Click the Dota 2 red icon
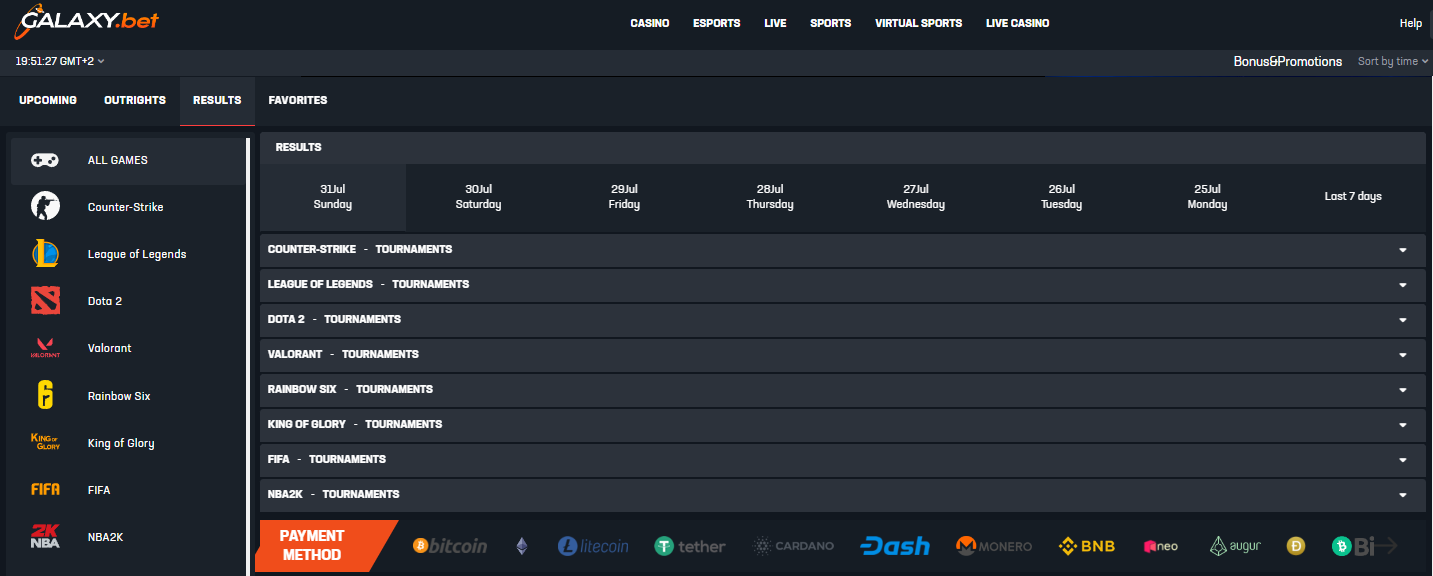Screen dimensions: 1433x576 click(x=45, y=301)
